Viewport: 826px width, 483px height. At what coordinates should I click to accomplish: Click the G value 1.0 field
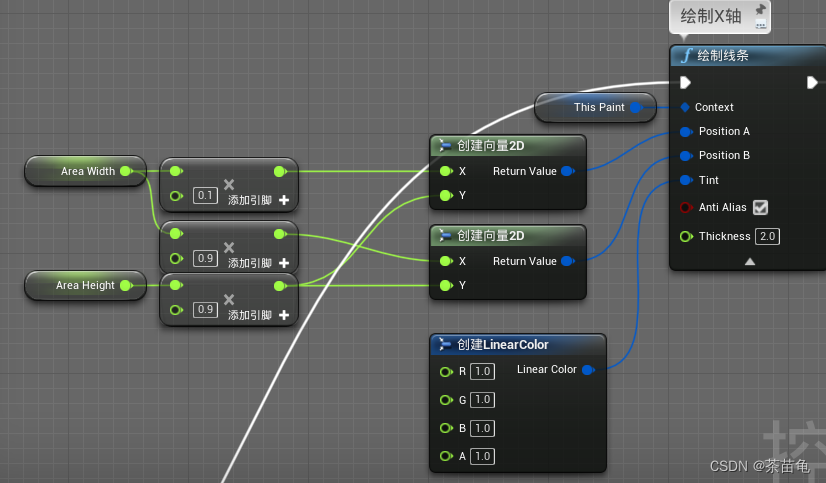tap(483, 400)
